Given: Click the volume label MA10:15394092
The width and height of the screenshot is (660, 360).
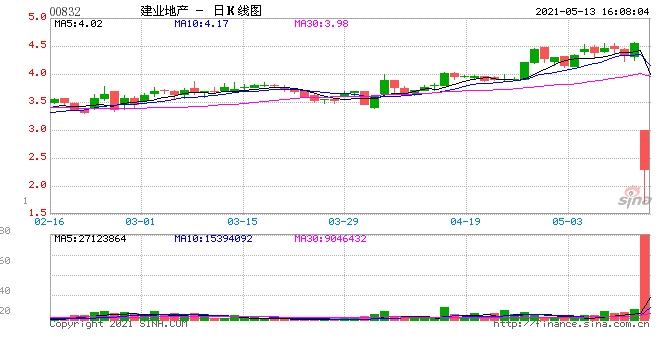Looking at the screenshot, I should click(213, 239).
